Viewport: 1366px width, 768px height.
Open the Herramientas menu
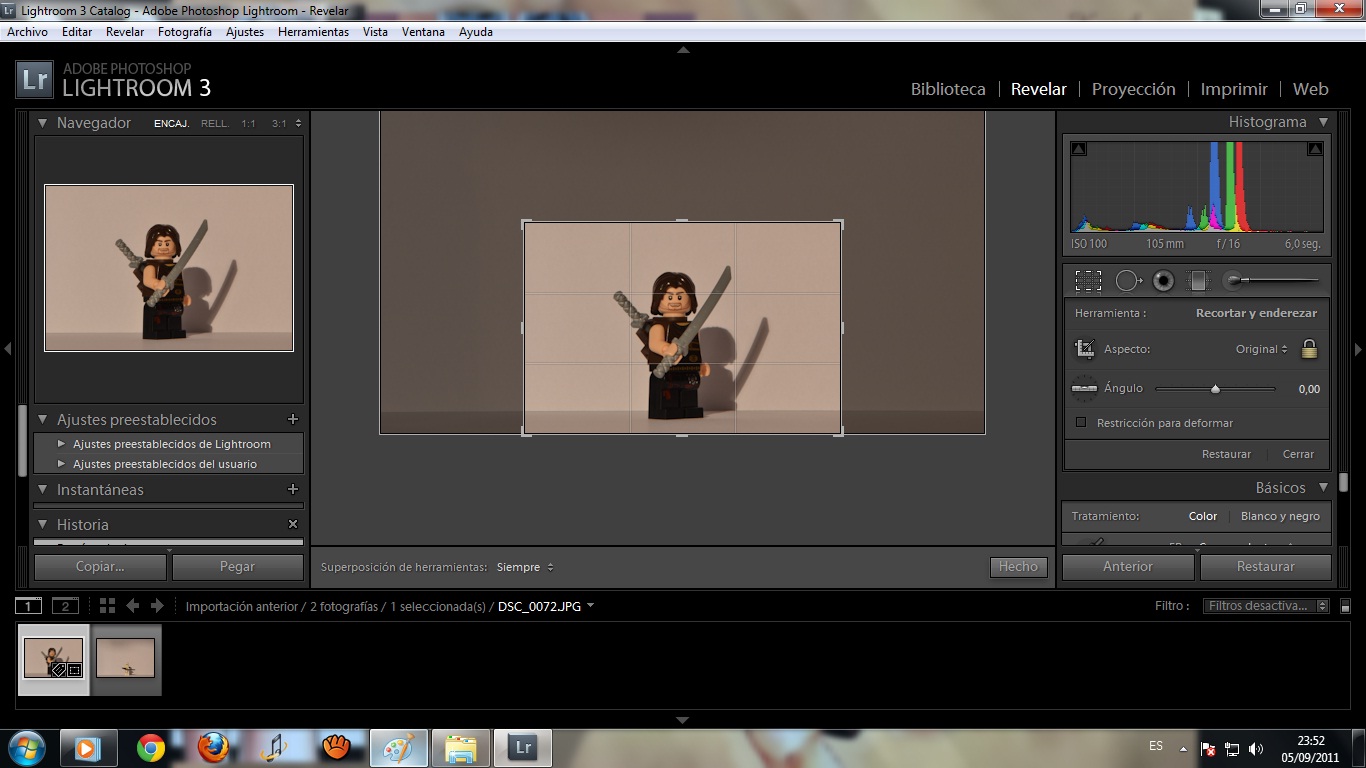click(x=313, y=32)
